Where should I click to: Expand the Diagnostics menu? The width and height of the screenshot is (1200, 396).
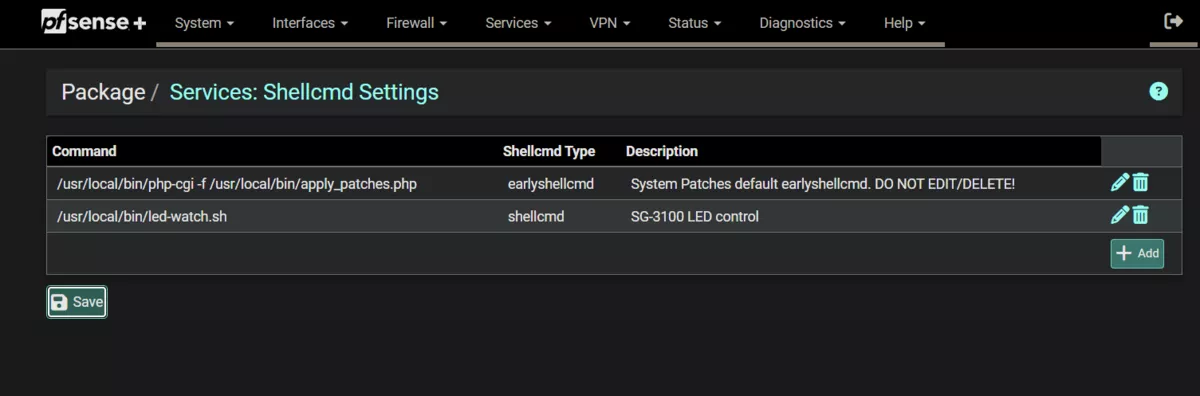(x=802, y=23)
